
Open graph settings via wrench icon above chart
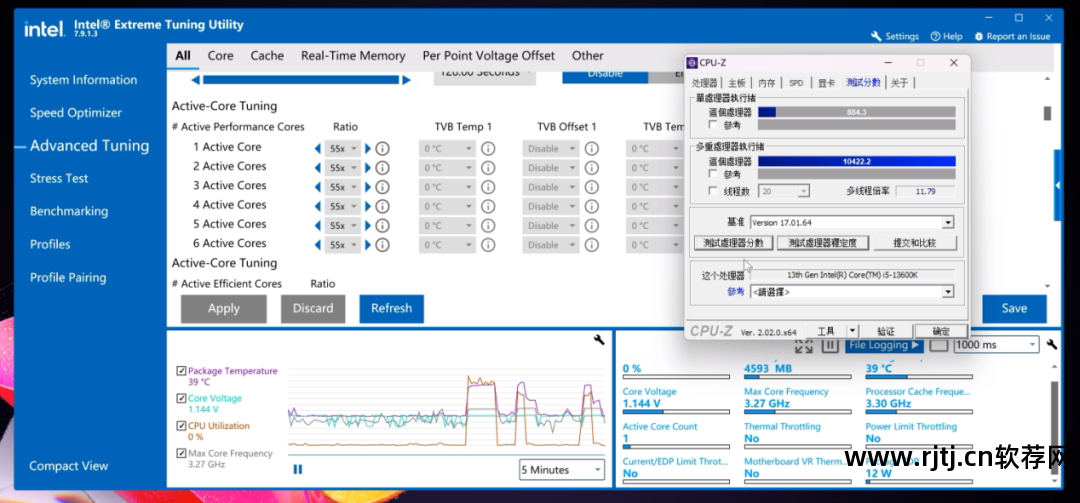click(x=599, y=341)
